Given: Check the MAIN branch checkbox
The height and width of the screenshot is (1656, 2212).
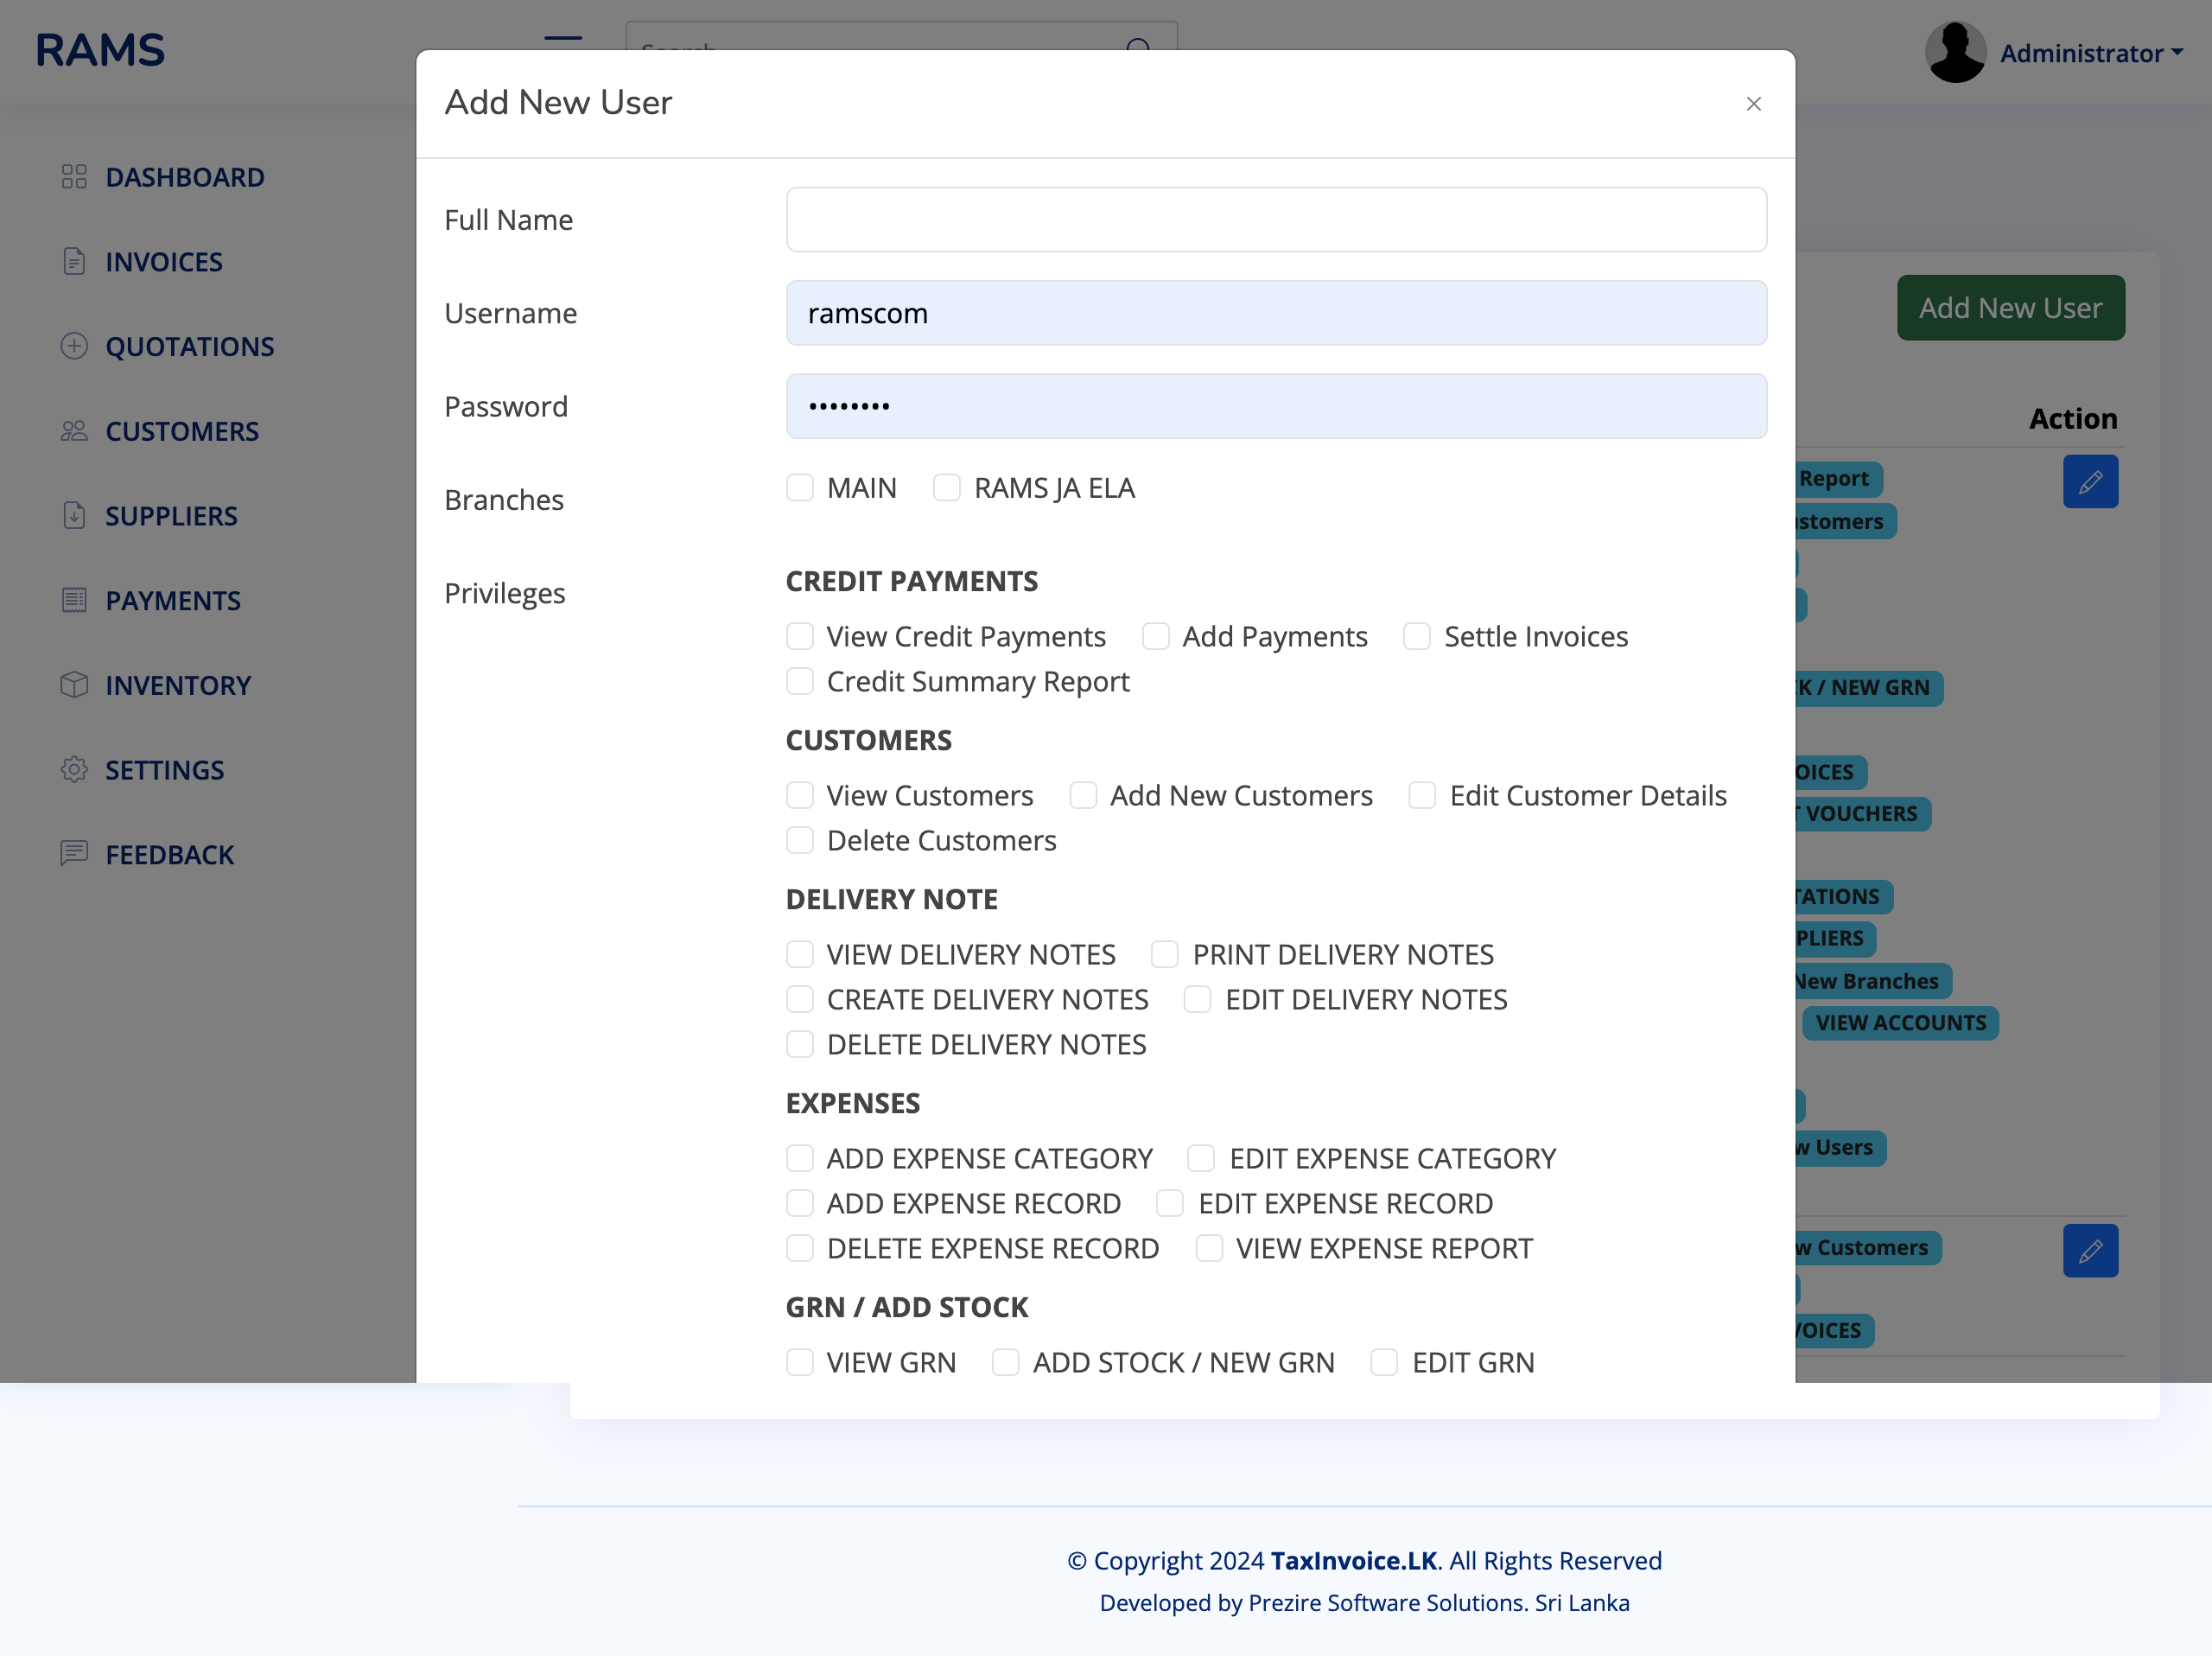Looking at the screenshot, I should [800, 488].
